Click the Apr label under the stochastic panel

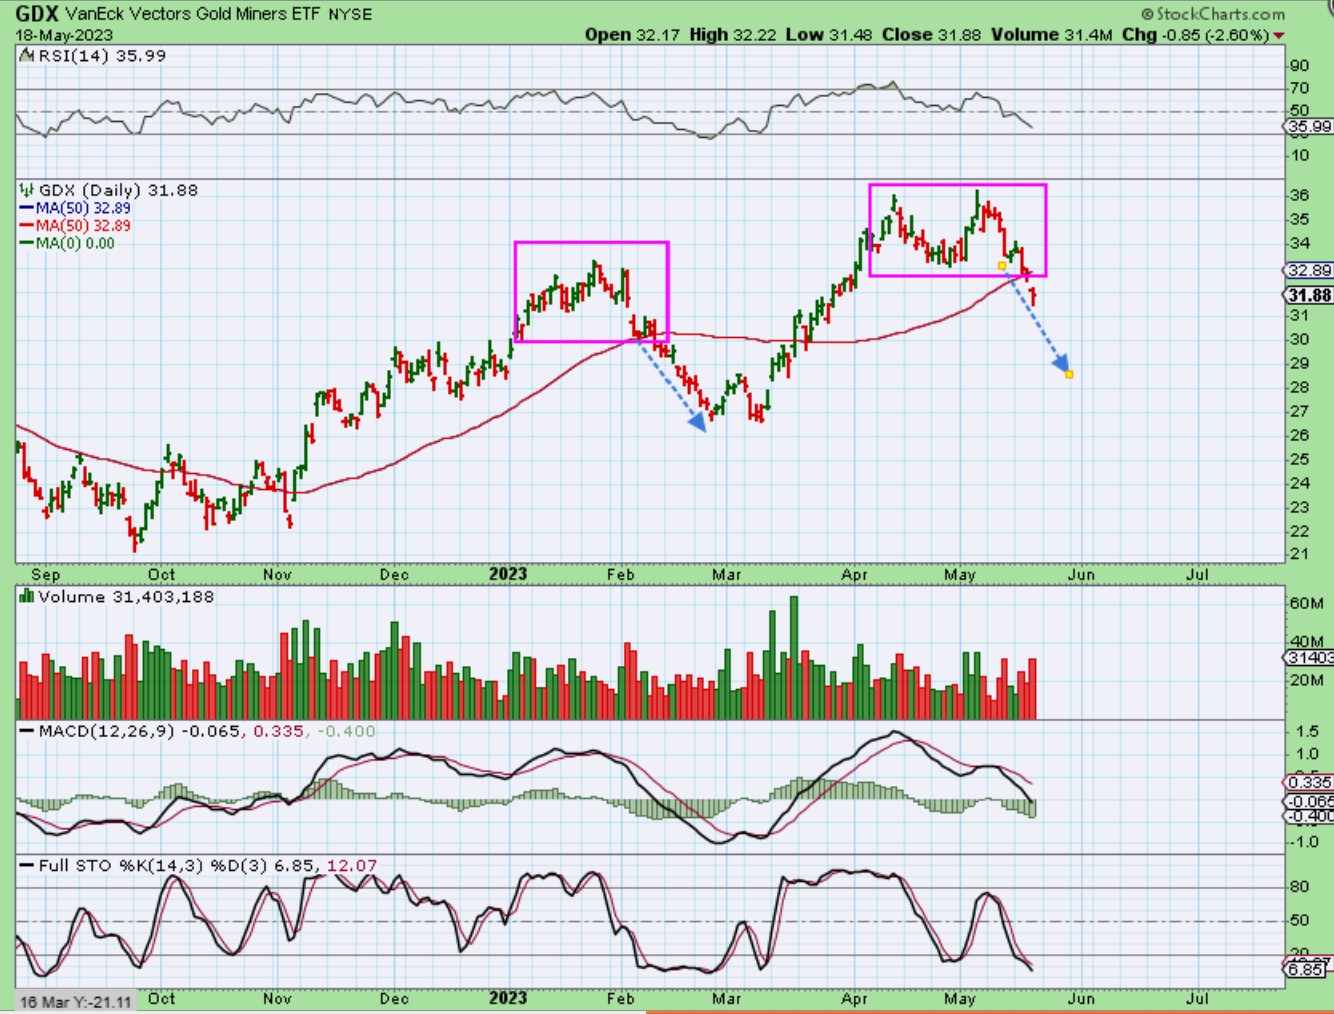coord(855,998)
